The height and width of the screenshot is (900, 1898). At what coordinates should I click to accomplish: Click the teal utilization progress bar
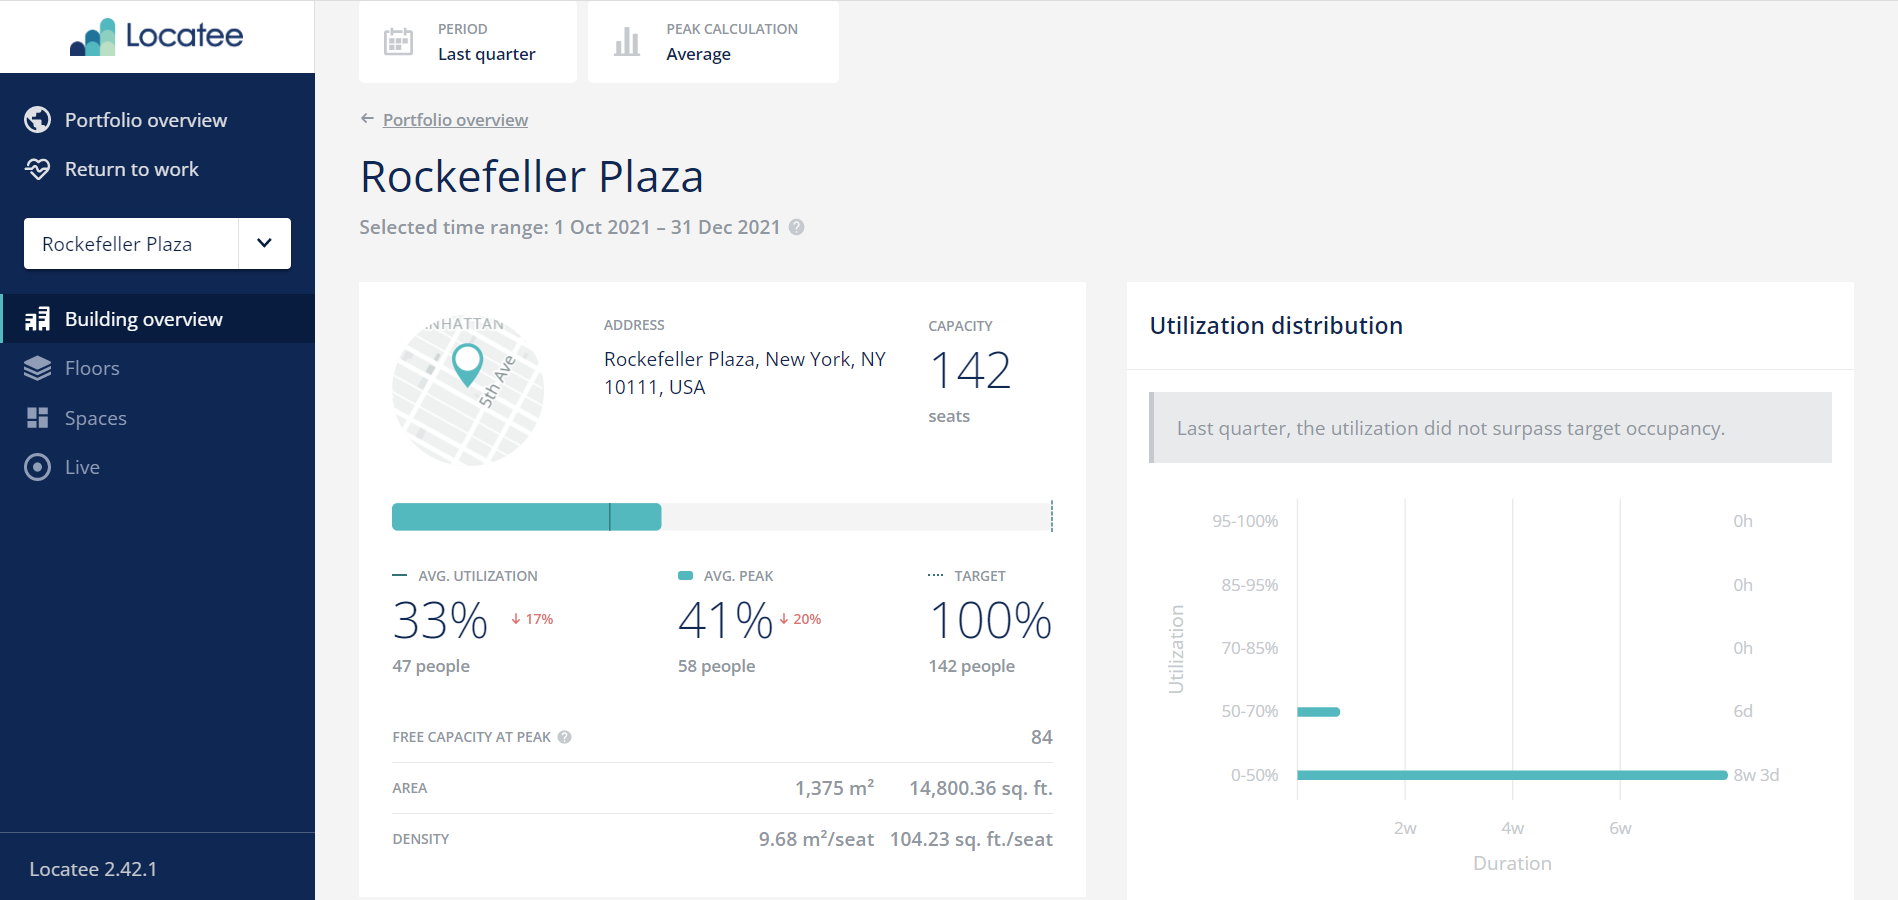(x=526, y=517)
